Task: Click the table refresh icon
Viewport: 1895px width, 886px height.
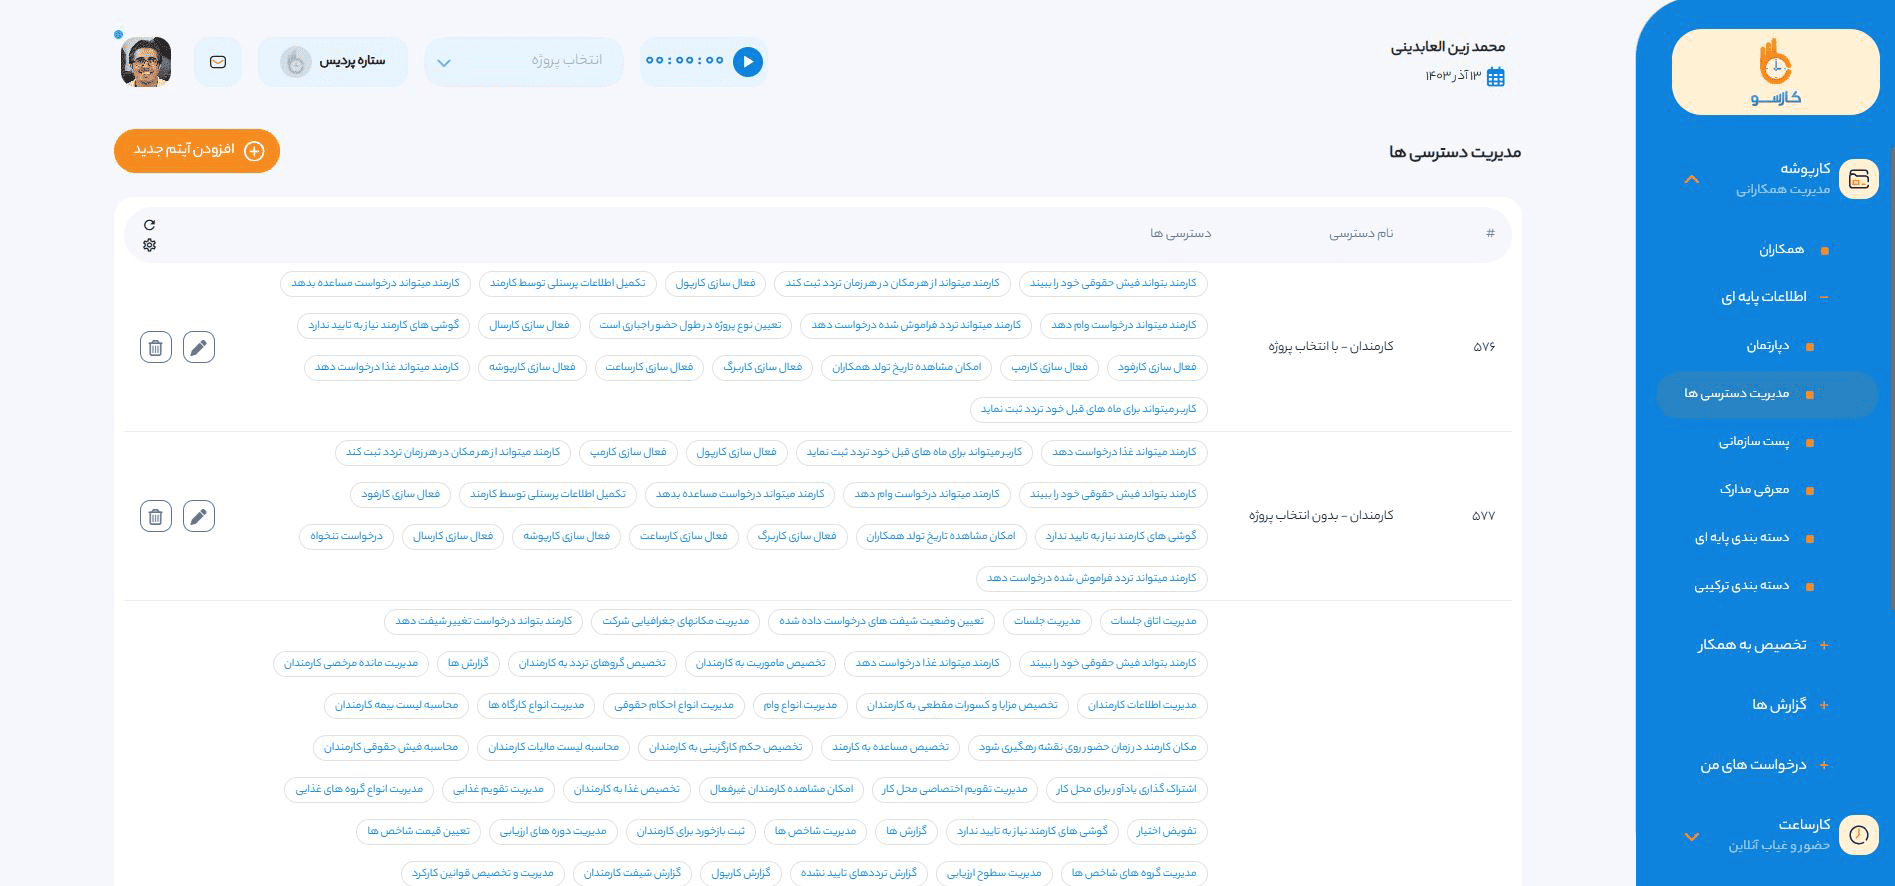Action: (x=150, y=225)
